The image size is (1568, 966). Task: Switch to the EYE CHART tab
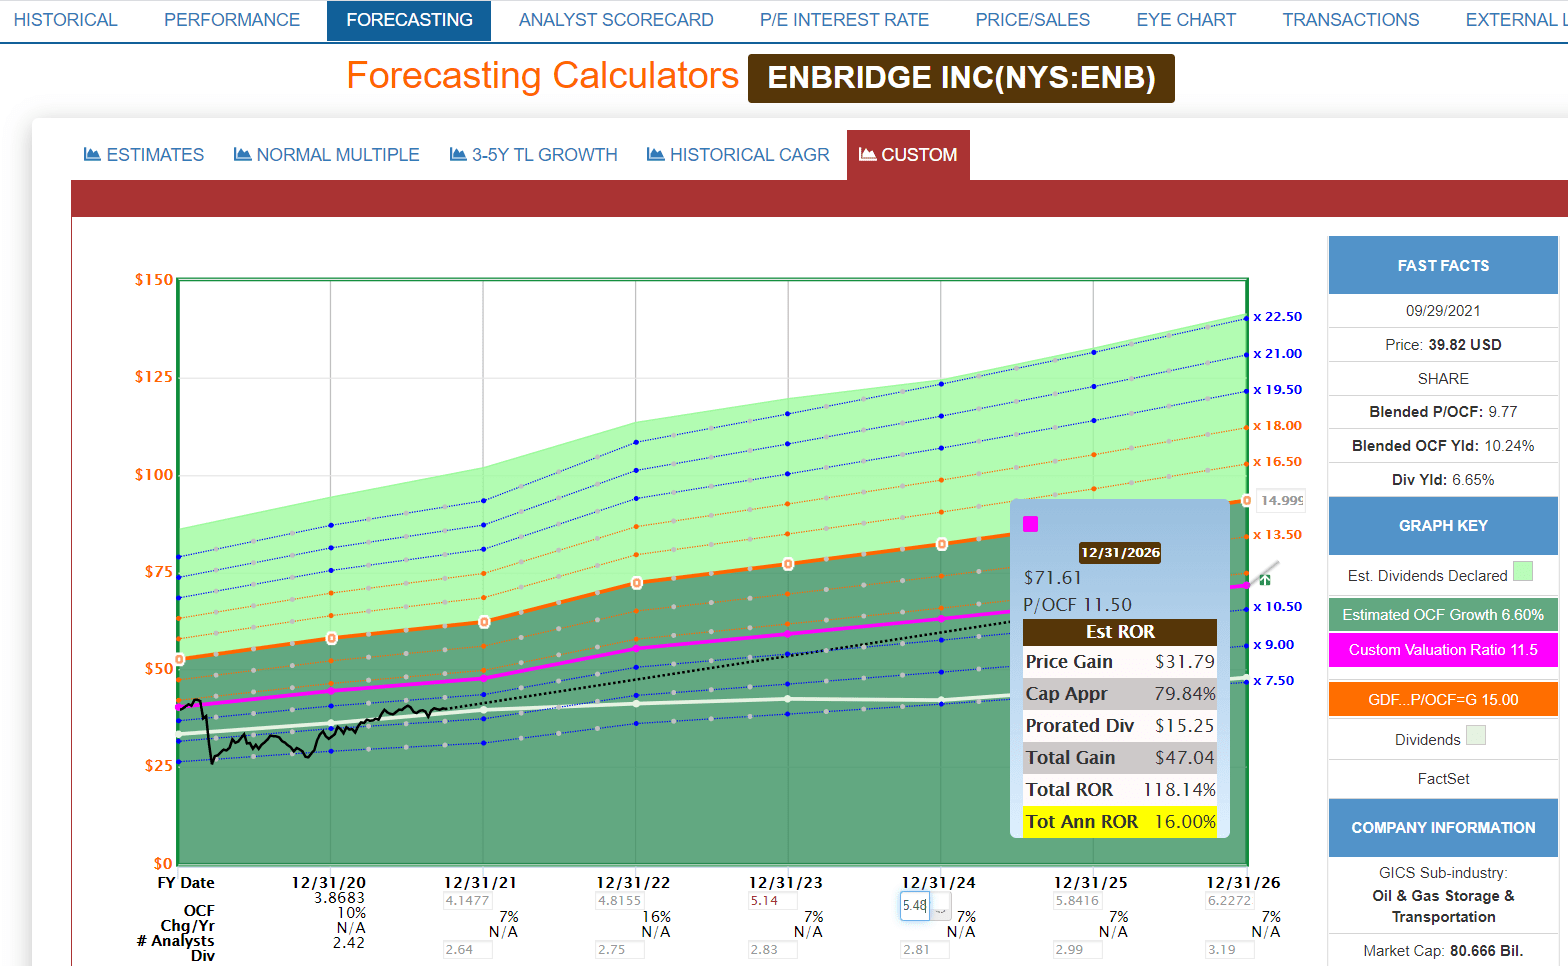[x=1186, y=20]
